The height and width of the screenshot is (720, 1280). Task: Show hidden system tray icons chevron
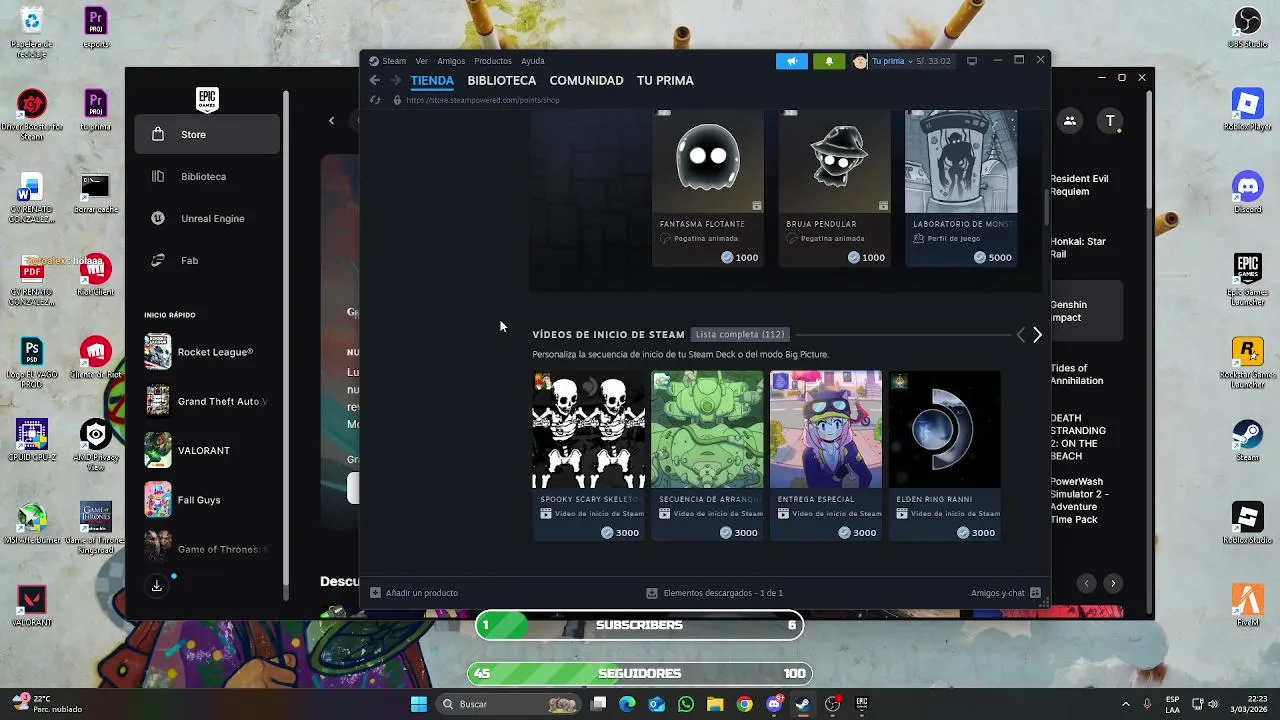[x=1125, y=704]
